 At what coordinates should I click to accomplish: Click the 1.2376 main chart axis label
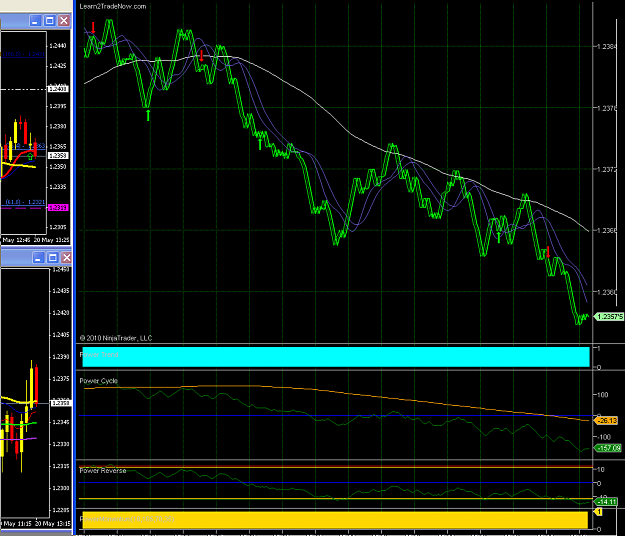pos(607,108)
